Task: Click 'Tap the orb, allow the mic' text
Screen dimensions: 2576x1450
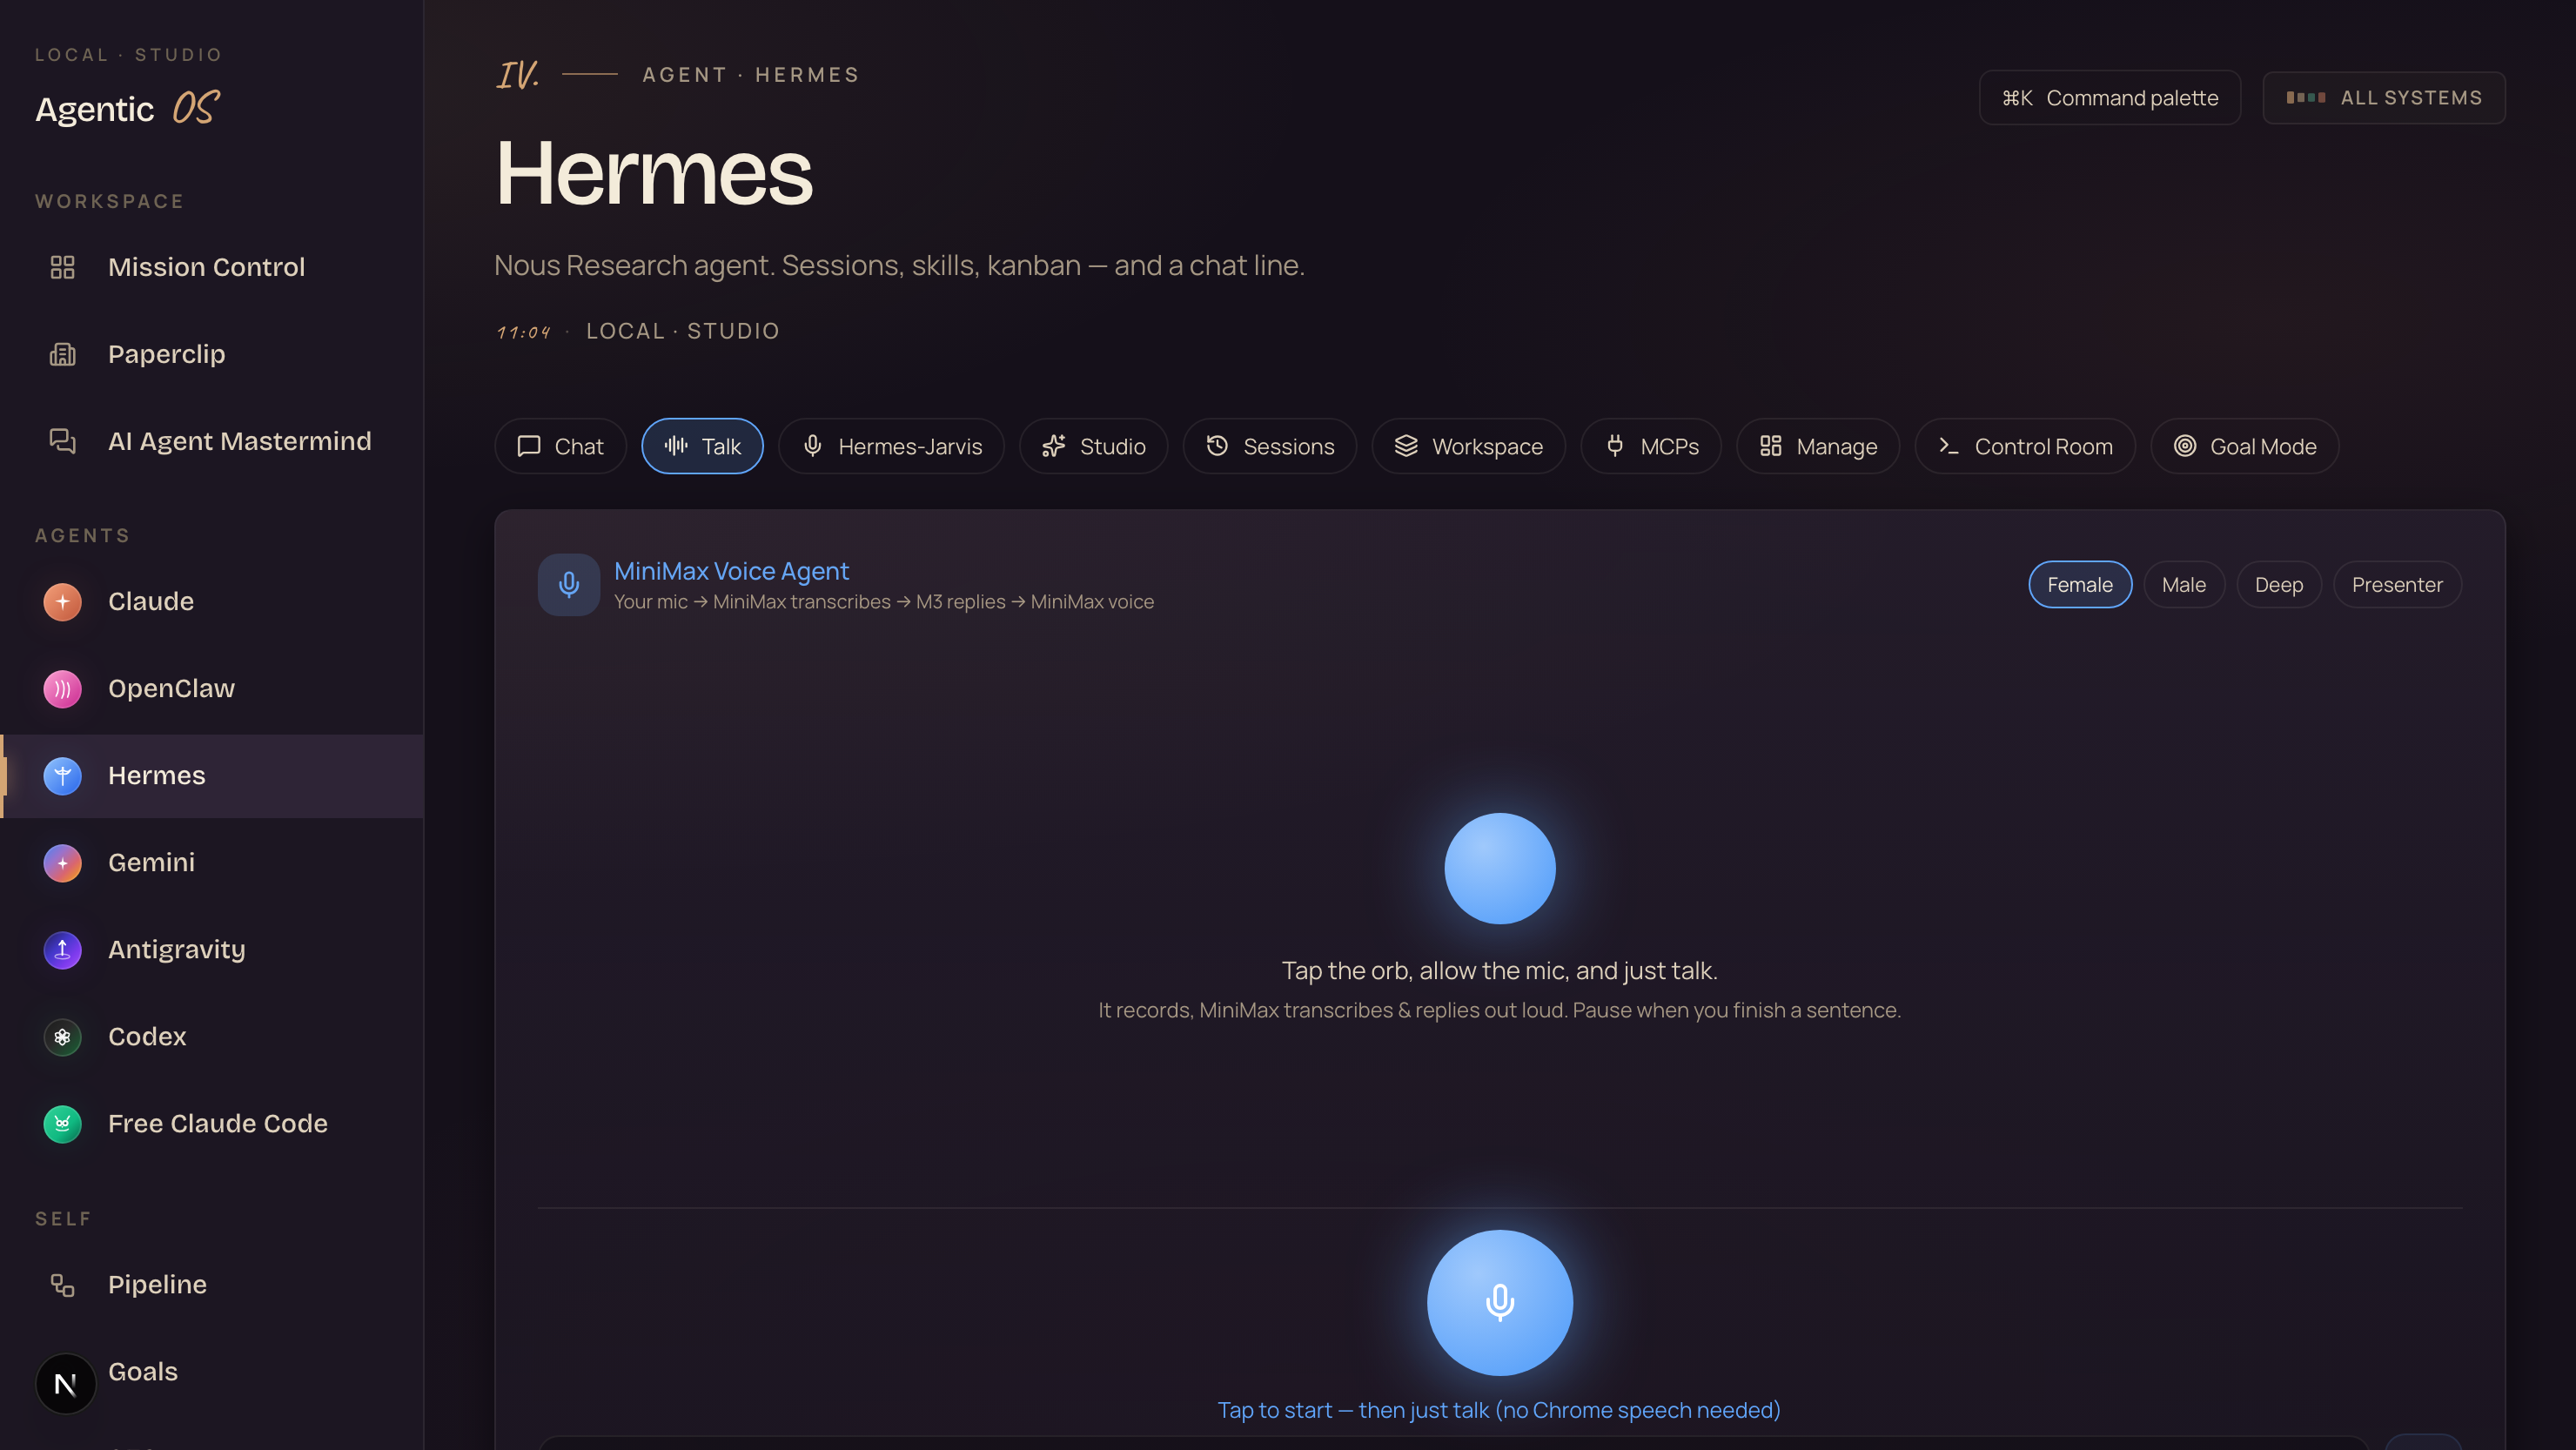Action: coord(1500,971)
